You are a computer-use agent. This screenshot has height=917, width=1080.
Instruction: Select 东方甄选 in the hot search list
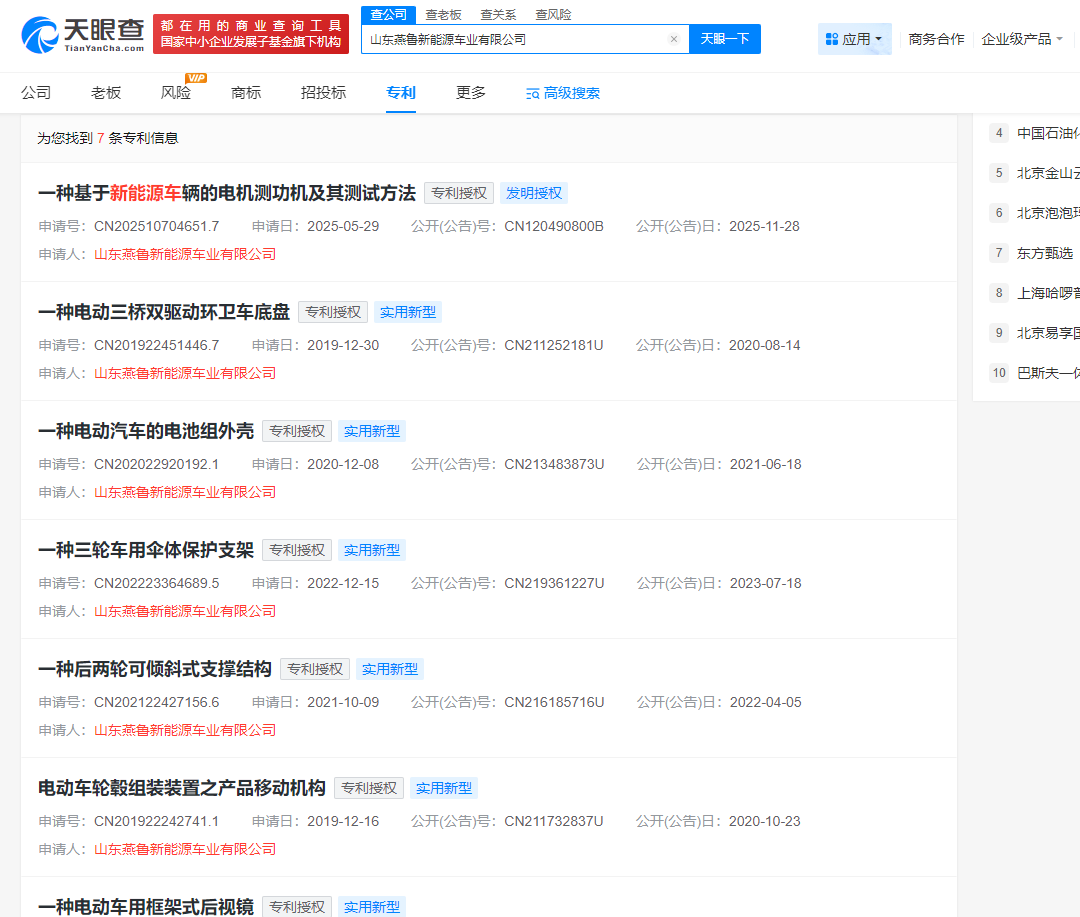tap(1044, 253)
